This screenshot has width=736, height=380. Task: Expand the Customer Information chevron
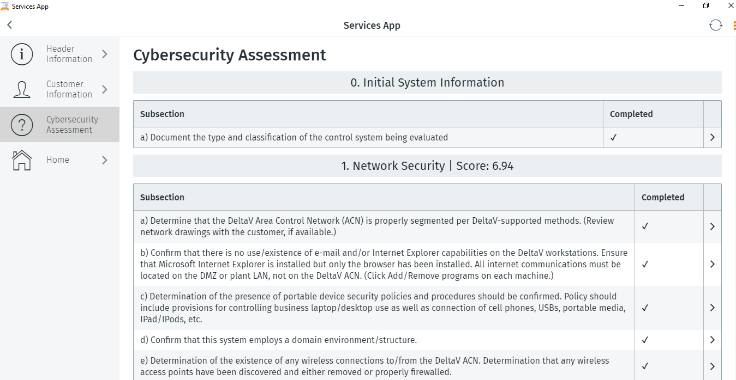[x=105, y=89]
